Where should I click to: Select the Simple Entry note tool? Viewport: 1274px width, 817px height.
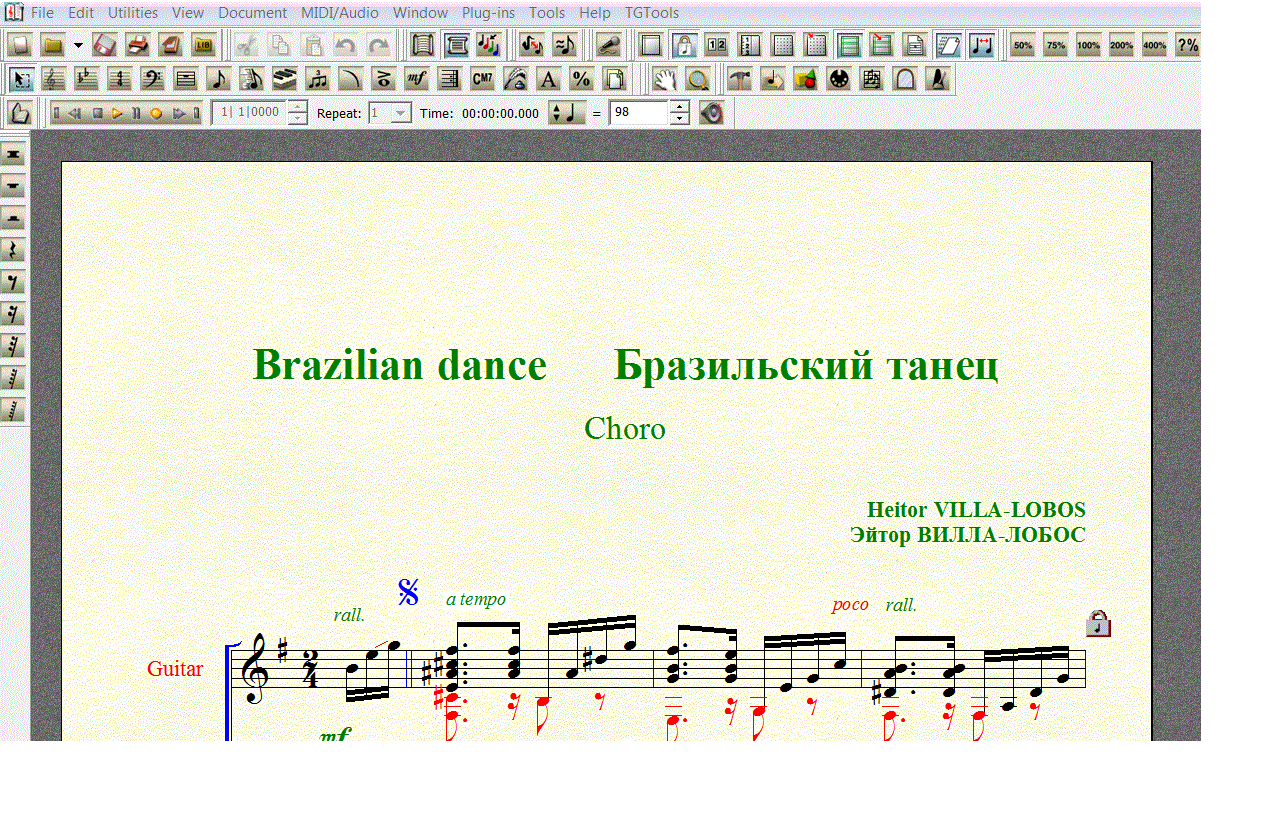pyautogui.click(x=219, y=79)
